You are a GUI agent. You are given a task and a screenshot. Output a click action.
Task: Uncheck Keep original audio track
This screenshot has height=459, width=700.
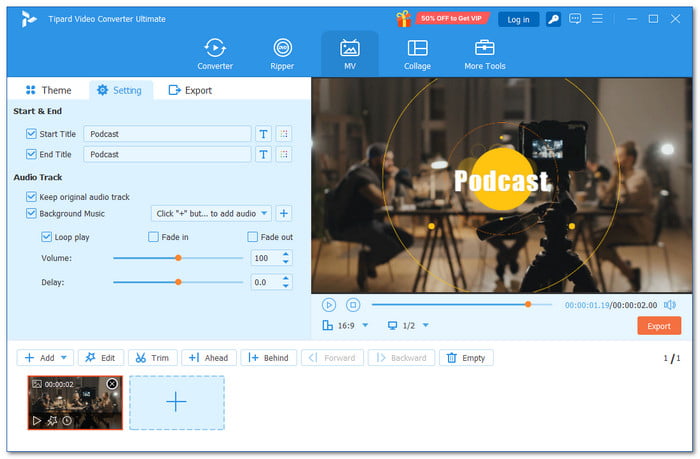point(31,197)
